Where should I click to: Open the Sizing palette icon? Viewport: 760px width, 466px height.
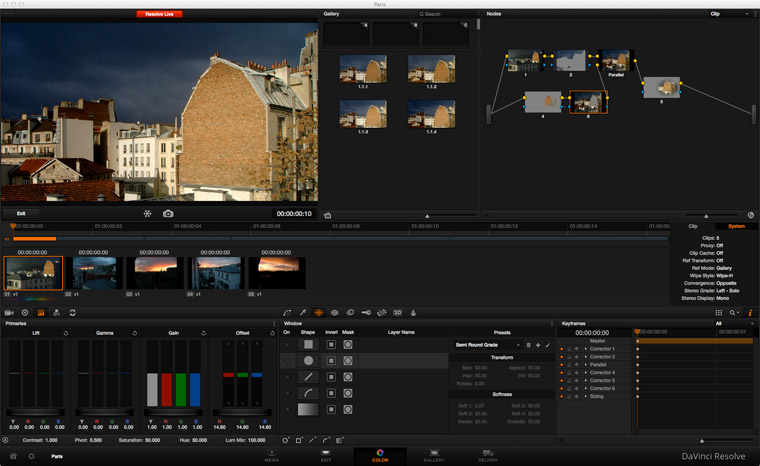(x=382, y=313)
